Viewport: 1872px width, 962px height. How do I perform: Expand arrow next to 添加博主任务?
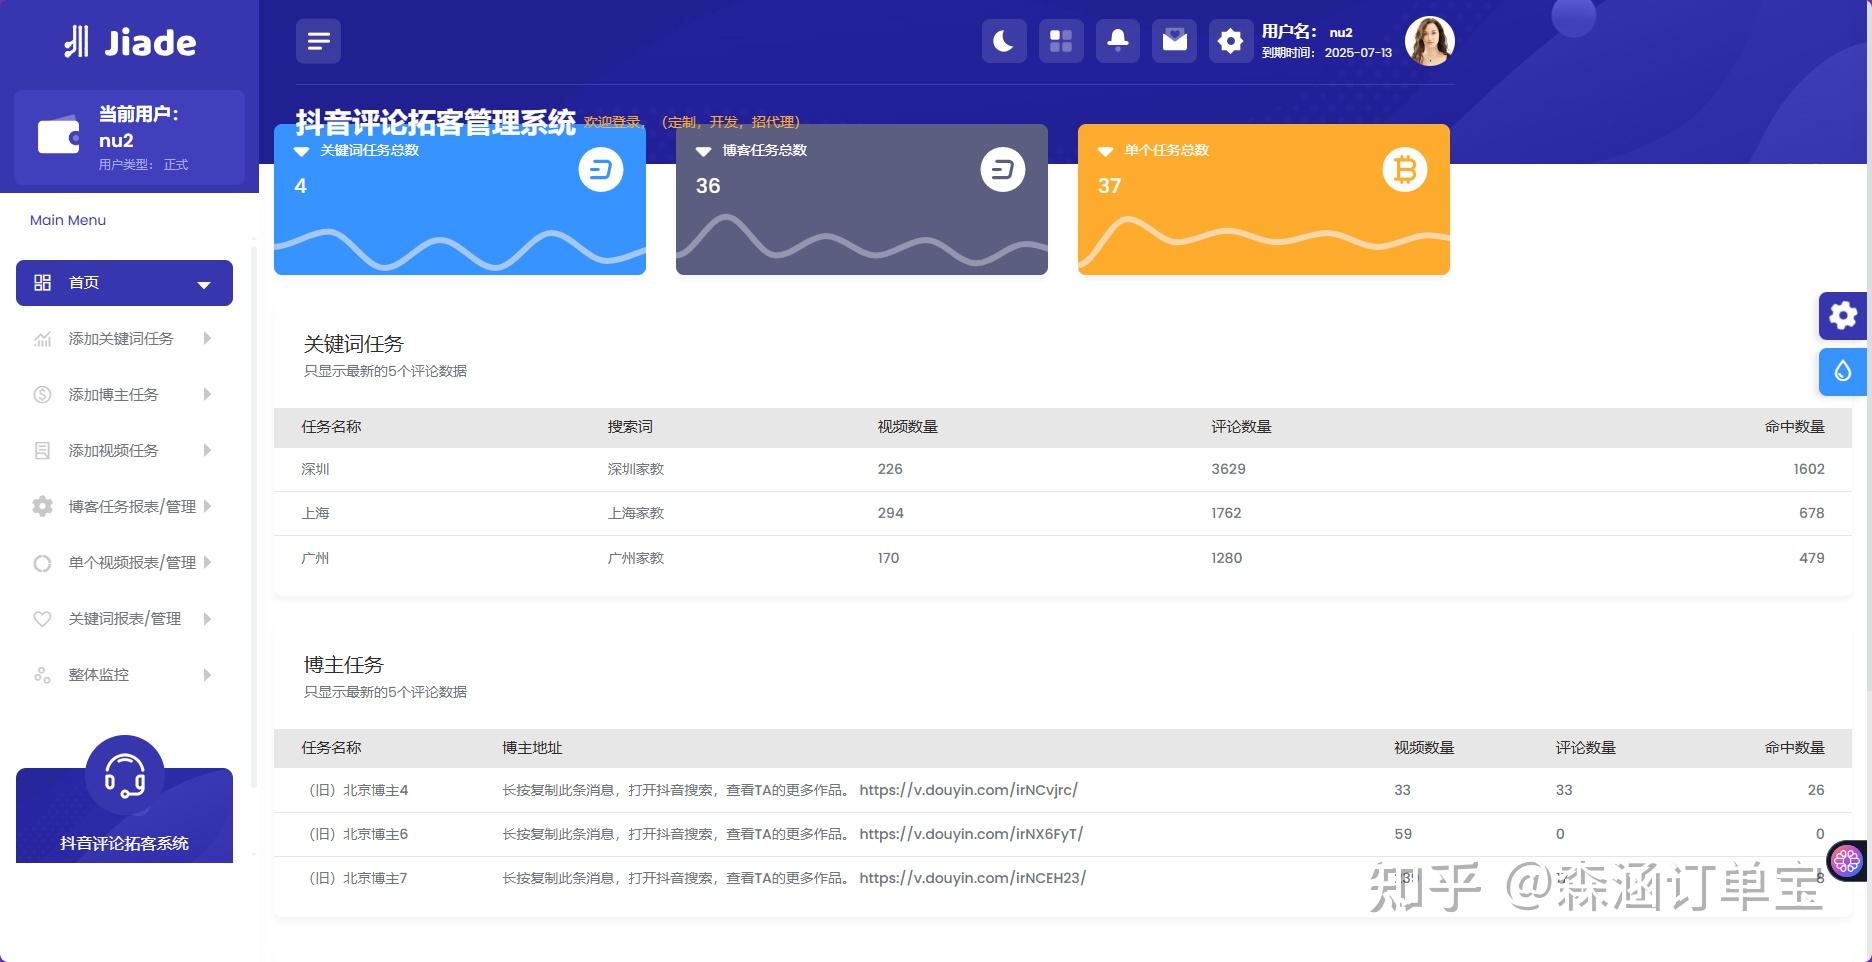[207, 394]
